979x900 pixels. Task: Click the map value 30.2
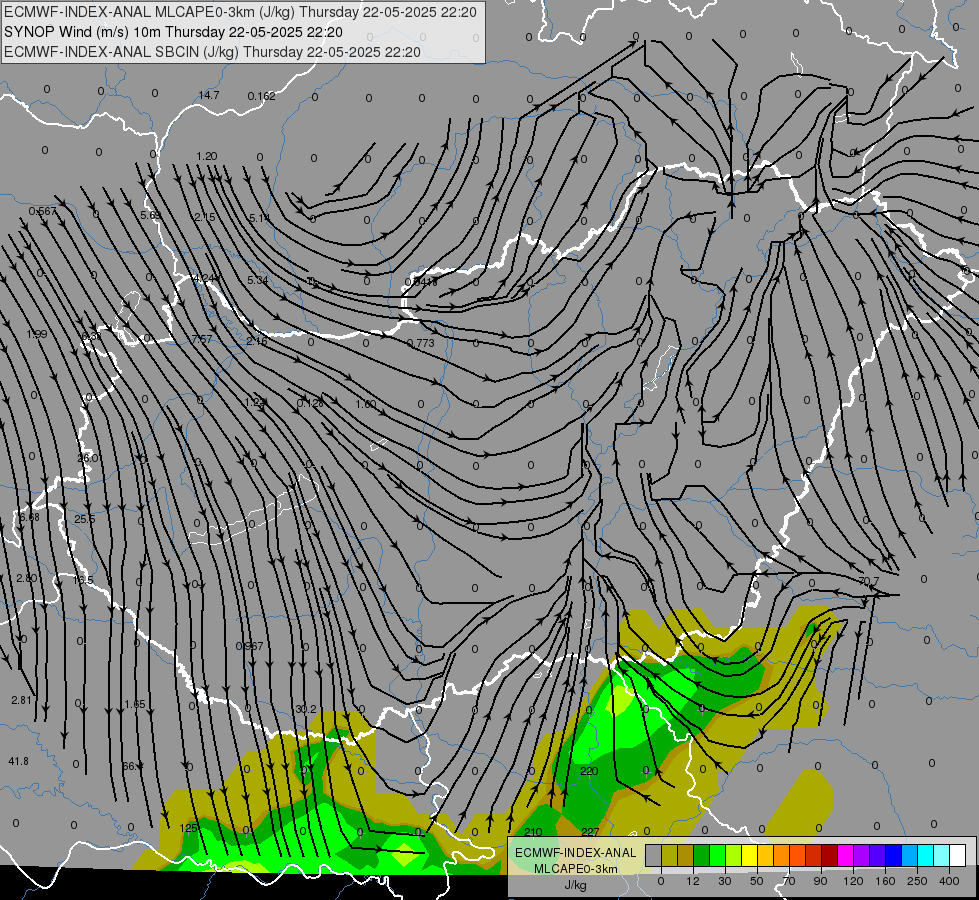tap(306, 709)
